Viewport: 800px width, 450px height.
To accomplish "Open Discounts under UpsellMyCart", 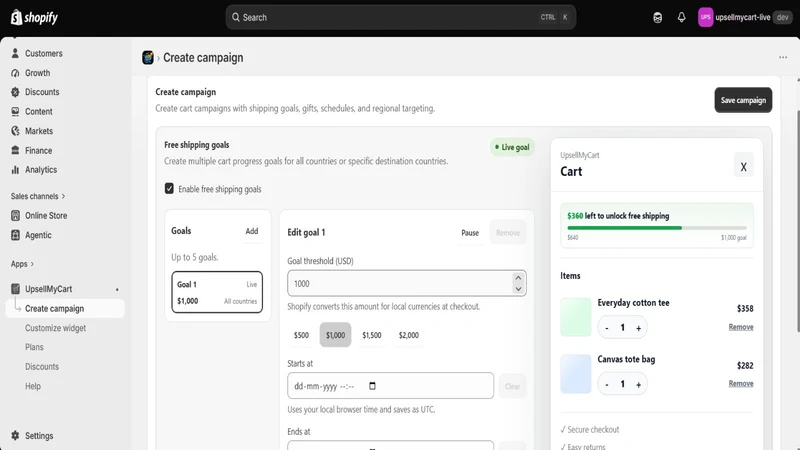I will point(42,366).
